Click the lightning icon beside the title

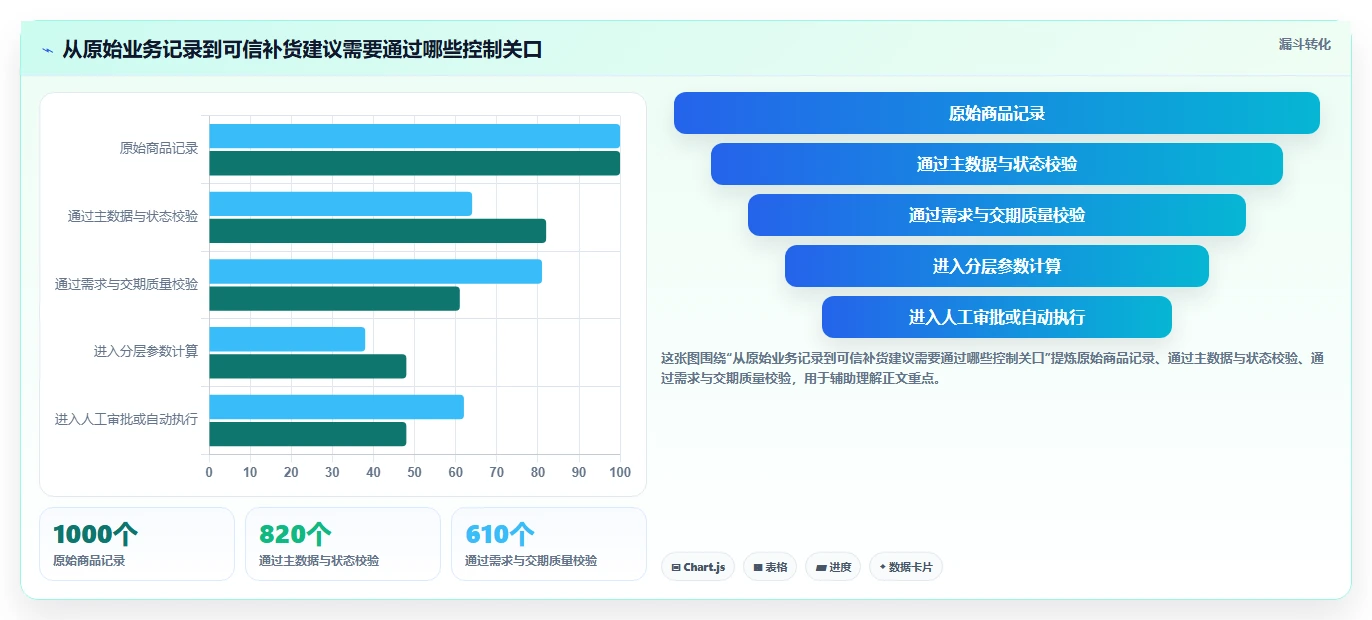48,50
